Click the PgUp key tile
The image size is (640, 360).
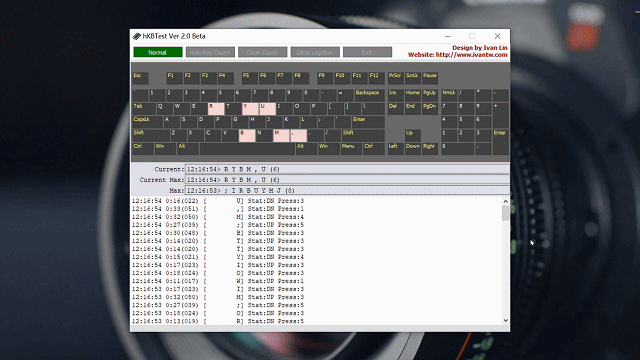(x=430, y=95)
